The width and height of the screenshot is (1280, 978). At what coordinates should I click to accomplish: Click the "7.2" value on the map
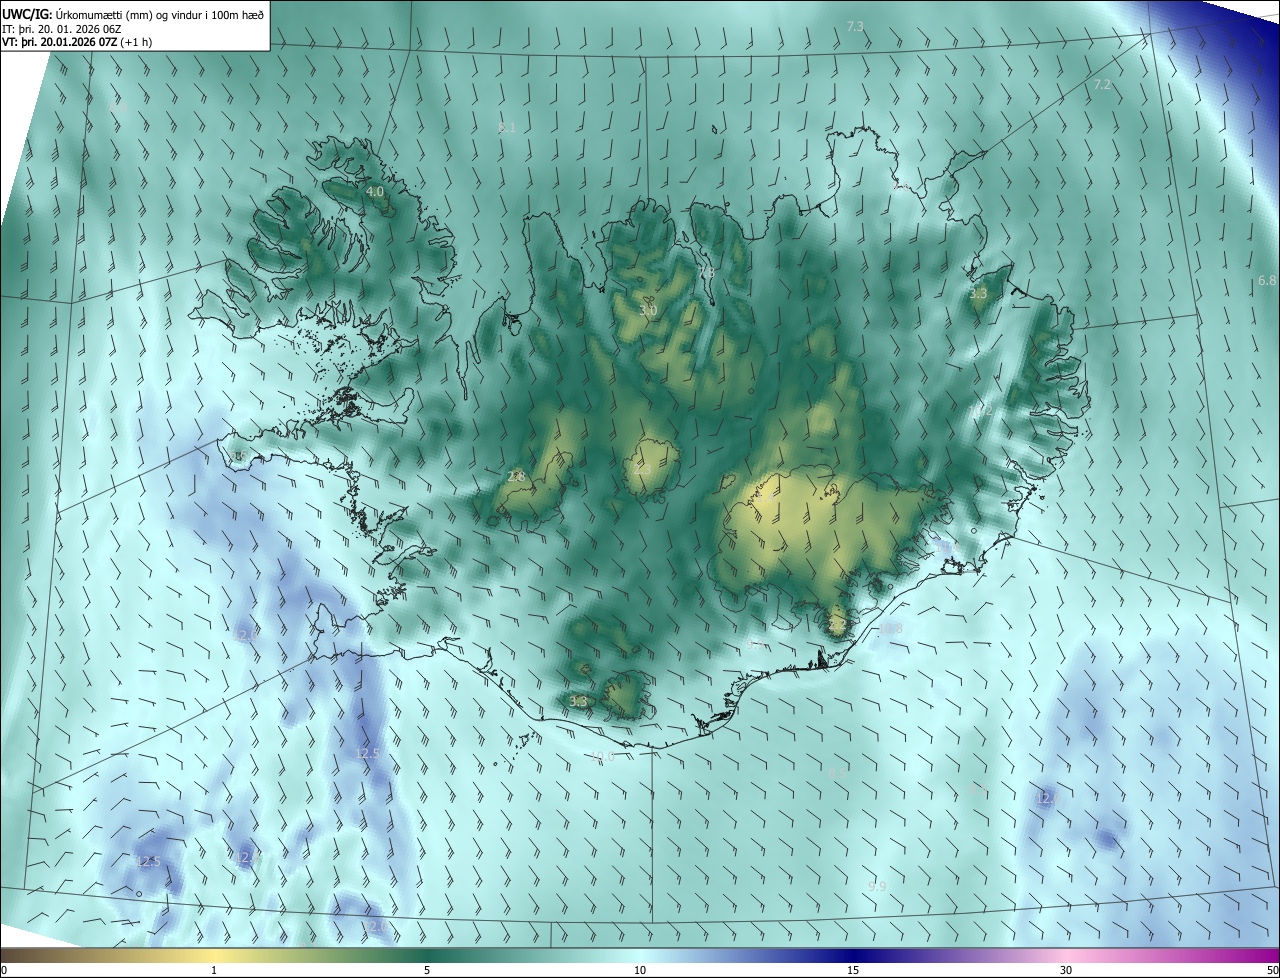1102,85
